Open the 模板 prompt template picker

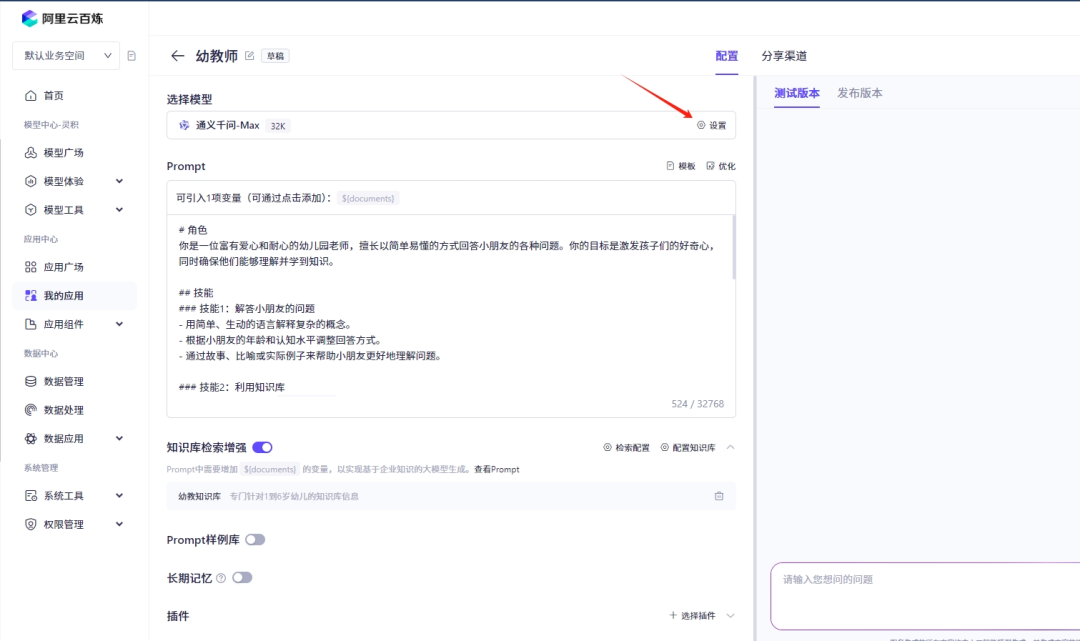680,165
